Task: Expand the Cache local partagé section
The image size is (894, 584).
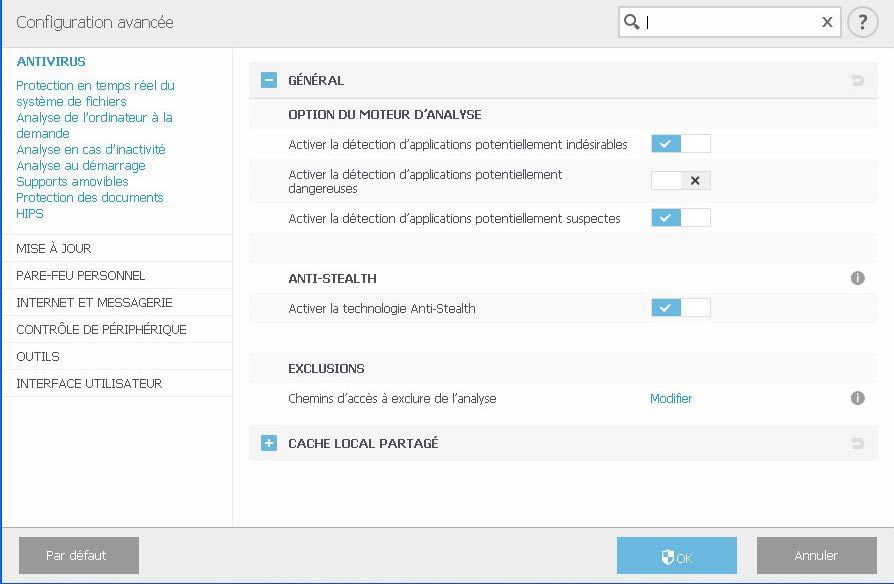Action: coord(269,443)
